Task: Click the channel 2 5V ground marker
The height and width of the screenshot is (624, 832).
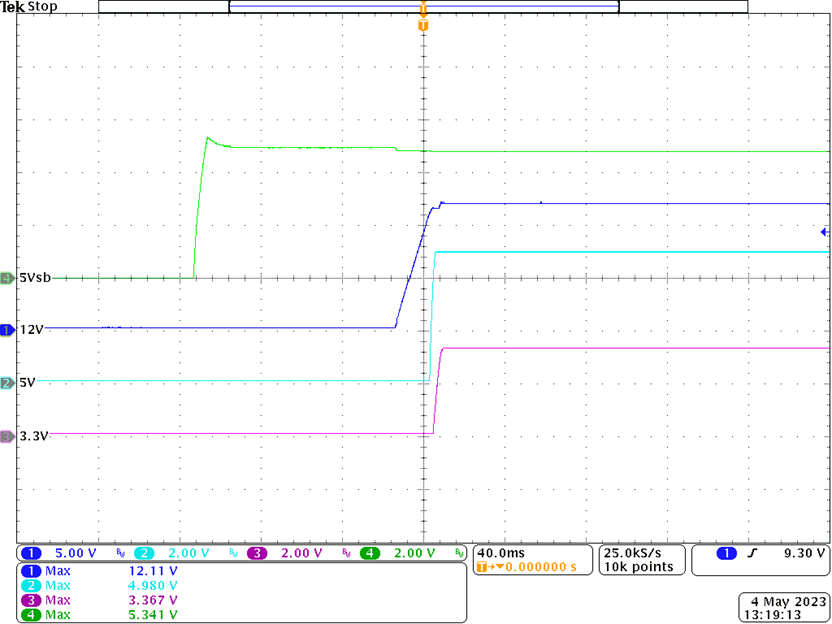Action: click(x=7, y=382)
